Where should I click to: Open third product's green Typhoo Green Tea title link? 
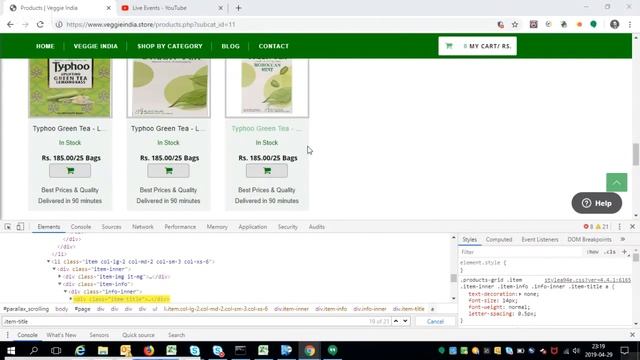click(x=267, y=129)
